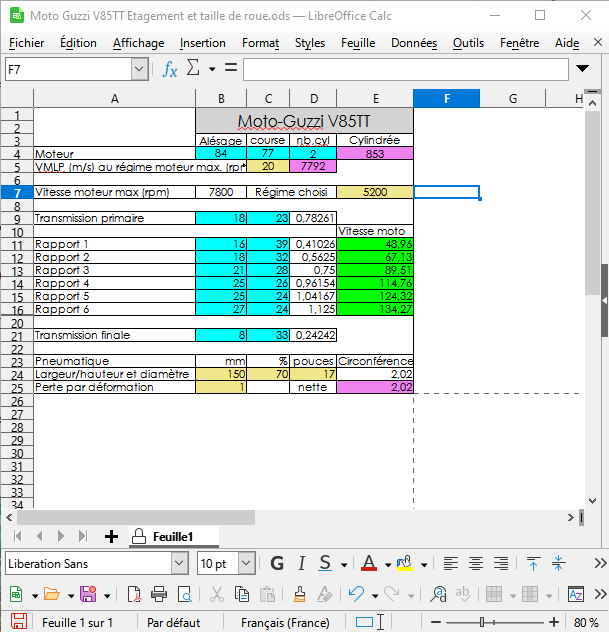Copy the selection
The image size is (609, 632).
coord(242,594)
